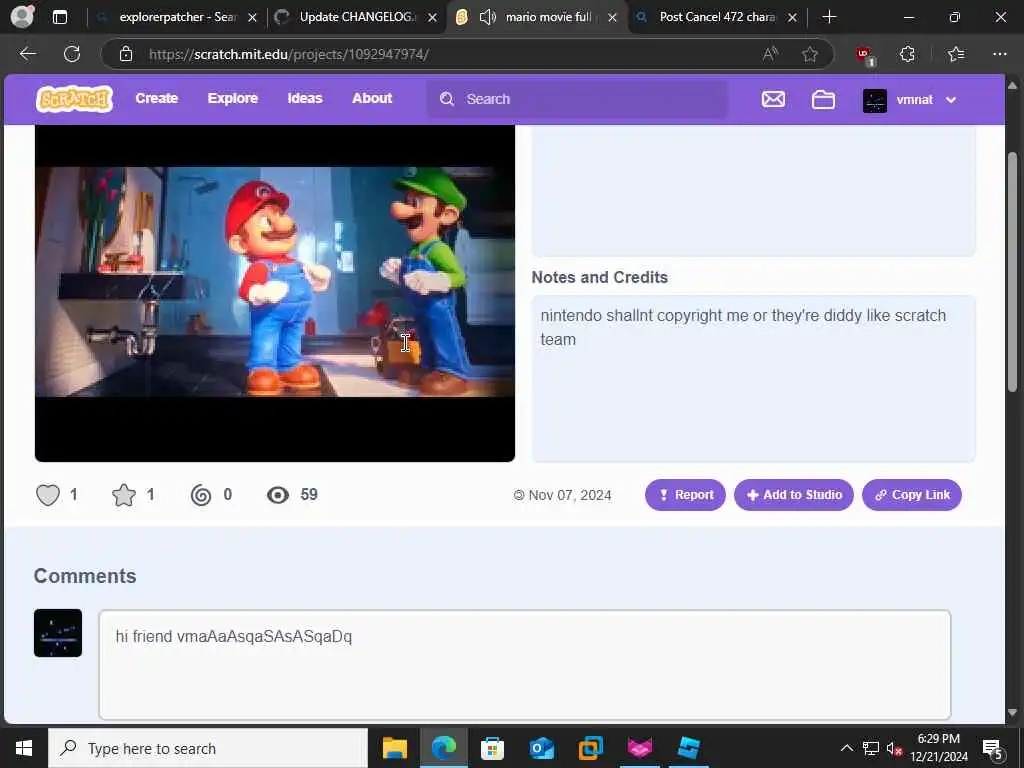Screen dimensions: 1024x768
Task: Click the page vertical scrollbar
Action: coord(1012,272)
